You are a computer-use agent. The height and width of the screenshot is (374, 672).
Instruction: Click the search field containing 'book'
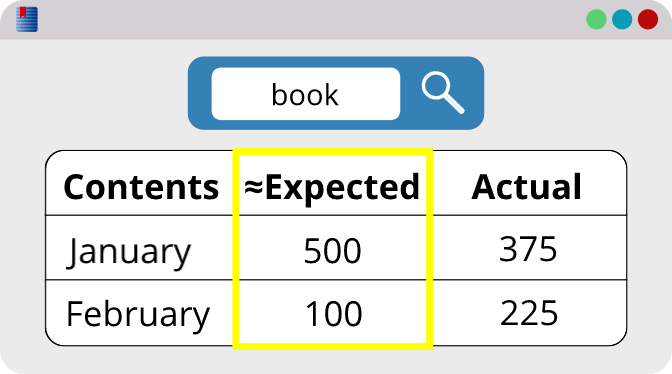point(306,94)
